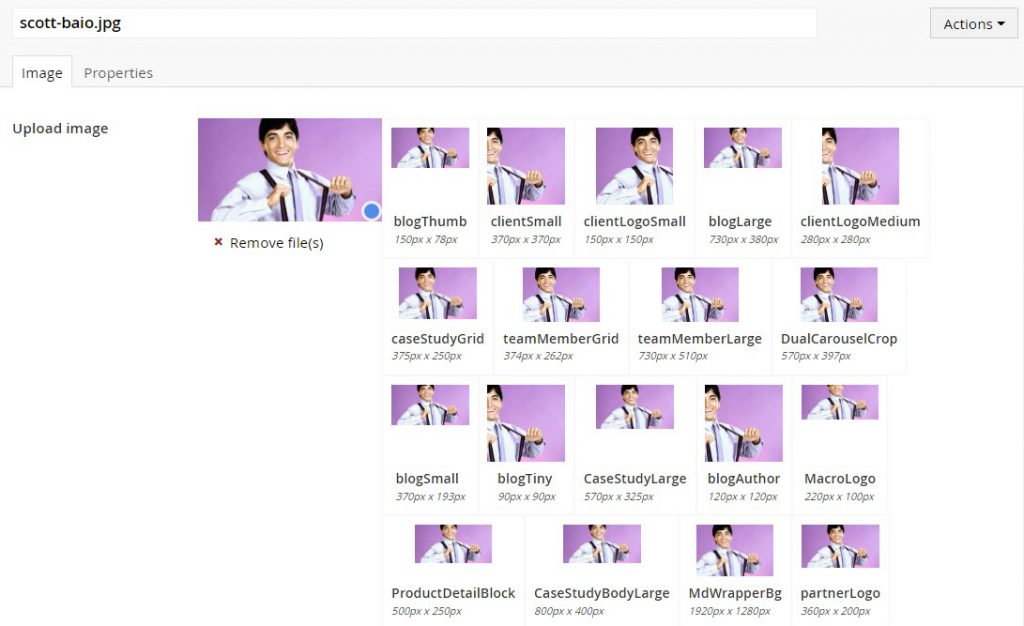Viewport: 1024px width, 626px height.
Task: Select the blogLarge crop thumbnail
Action: click(x=742, y=148)
